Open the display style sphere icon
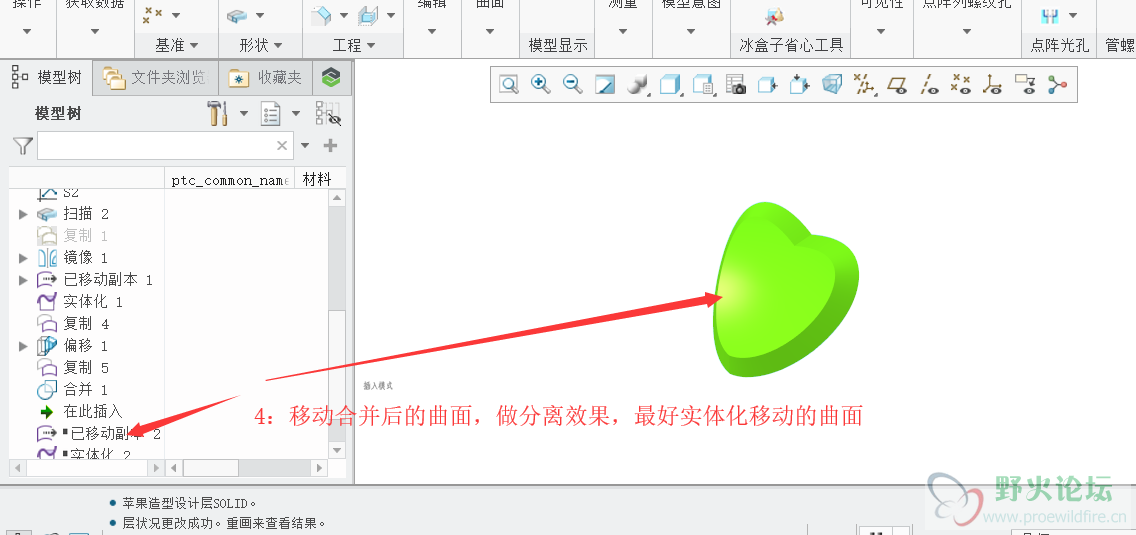Image resolution: width=1136 pixels, height=535 pixels. 636,85
